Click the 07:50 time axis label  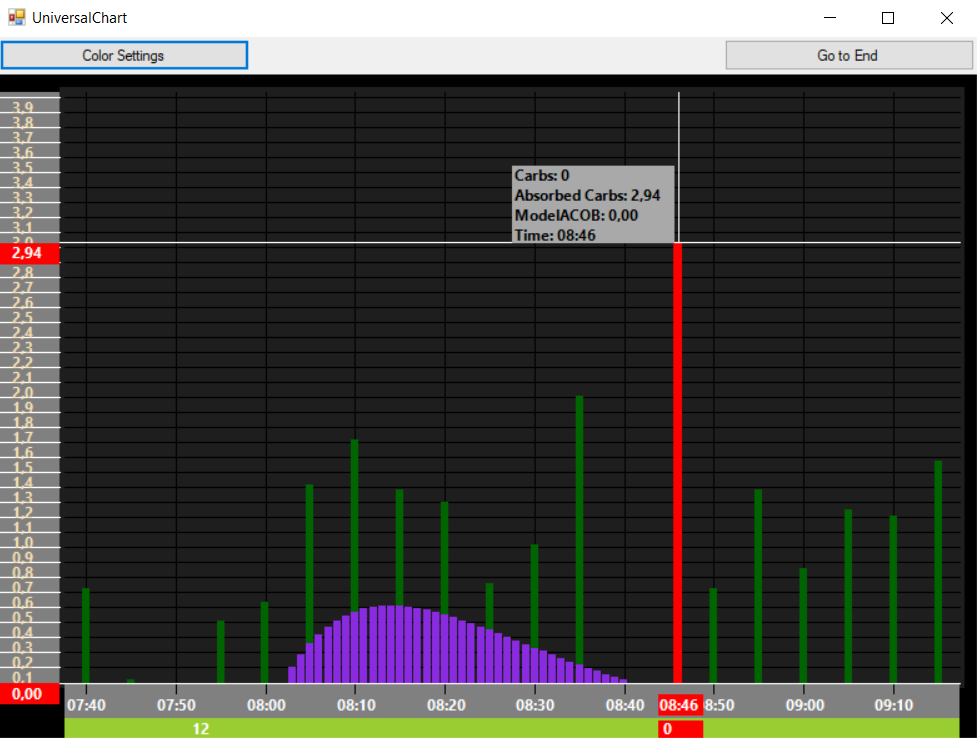point(176,705)
